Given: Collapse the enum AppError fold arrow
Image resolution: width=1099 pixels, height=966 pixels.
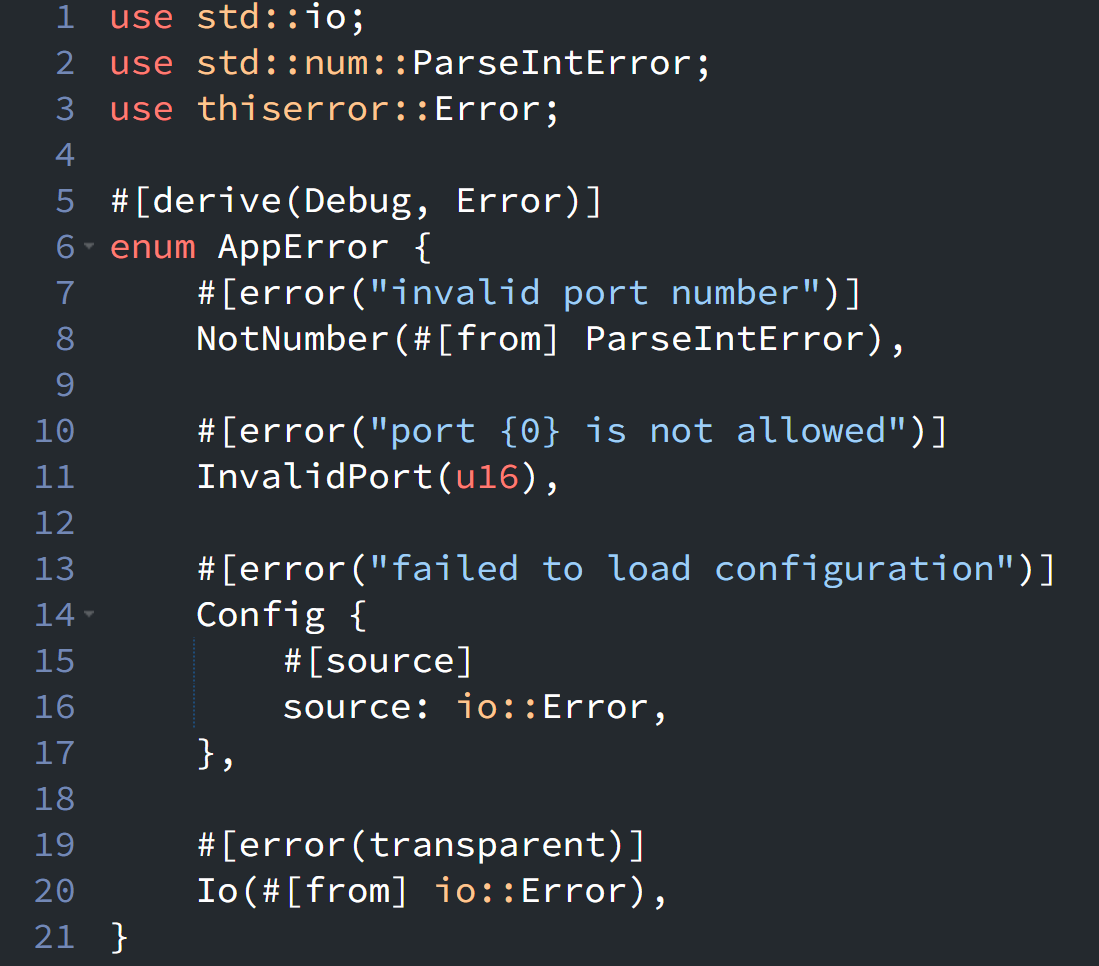Looking at the screenshot, I should [x=89, y=246].
